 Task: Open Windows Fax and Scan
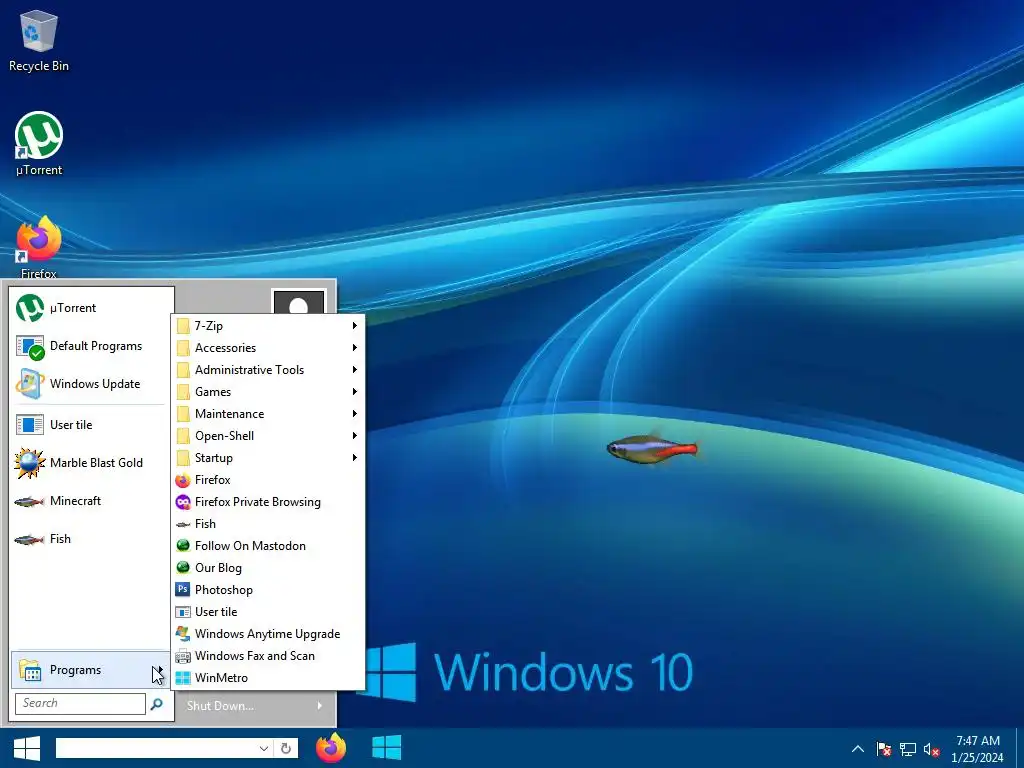268,656
